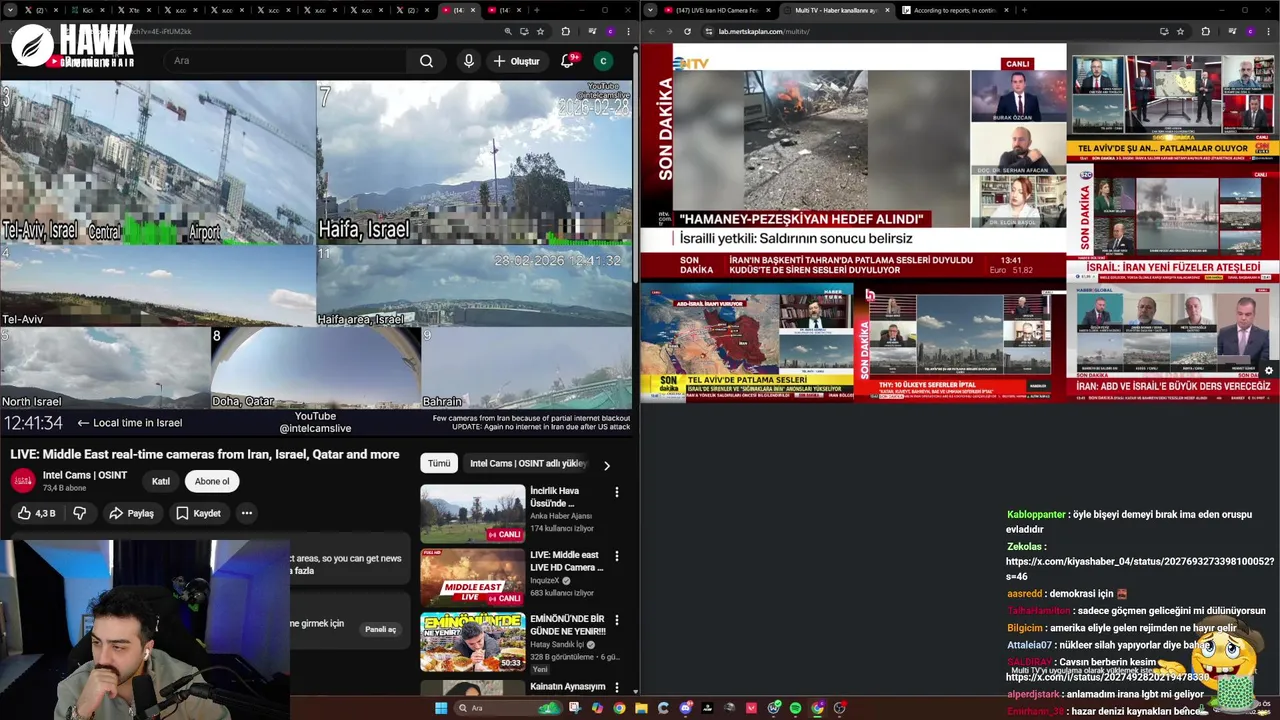Open Windows Start menu

pos(441,708)
